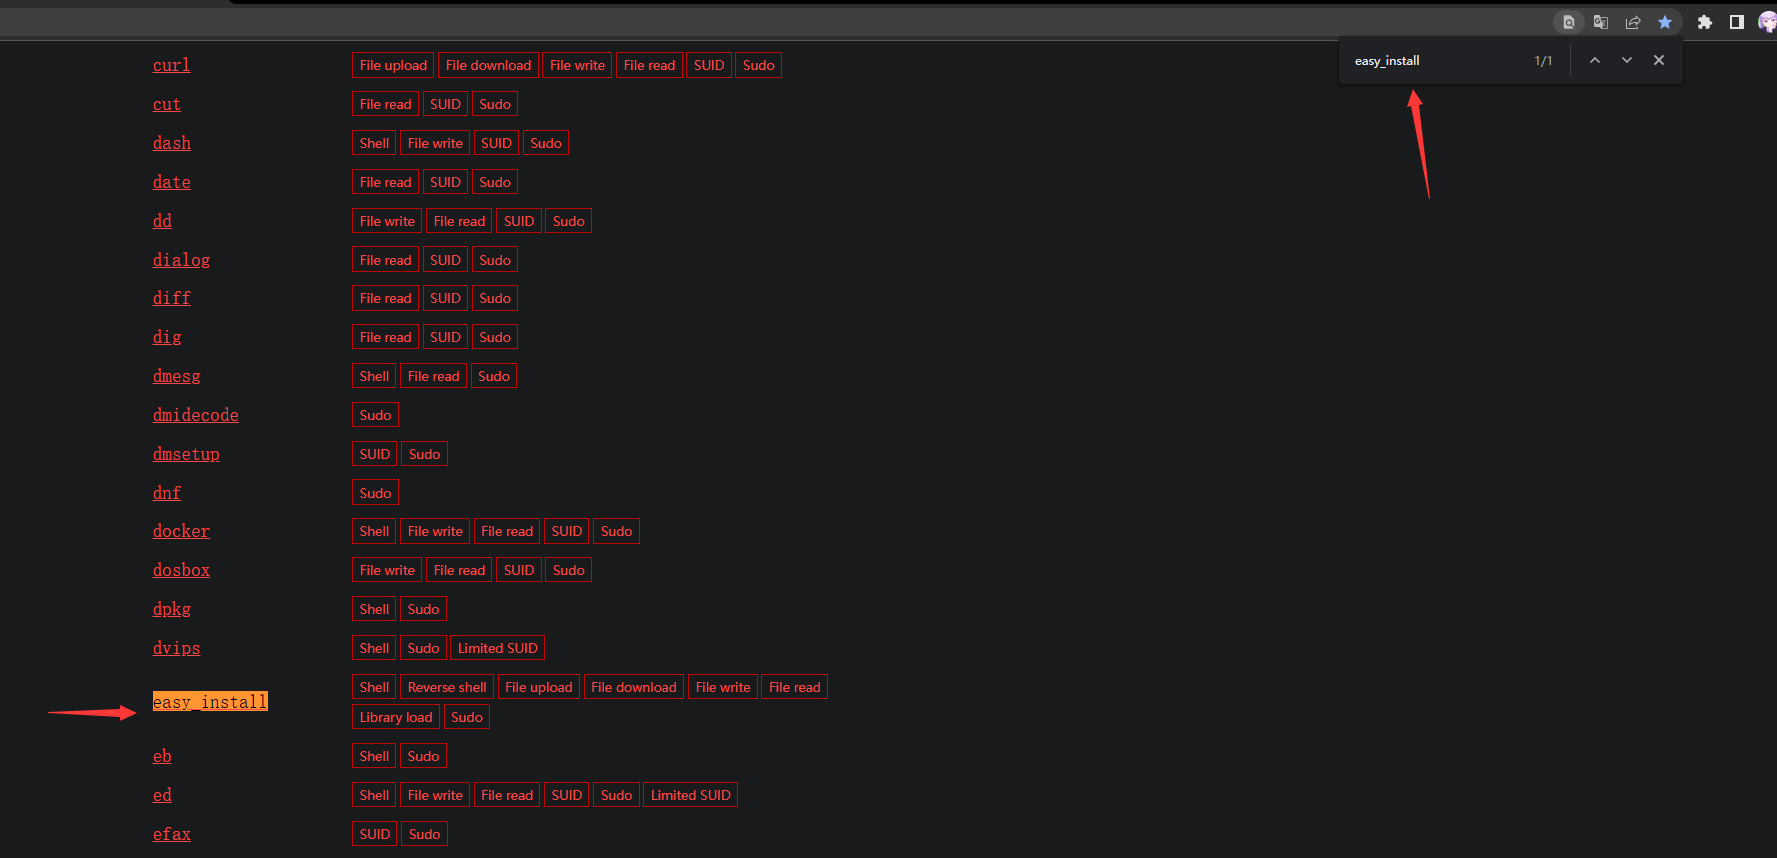This screenshot has height=858, width=1777.
Task: Open the dig binary link
Action: click(x=167, y=337)
